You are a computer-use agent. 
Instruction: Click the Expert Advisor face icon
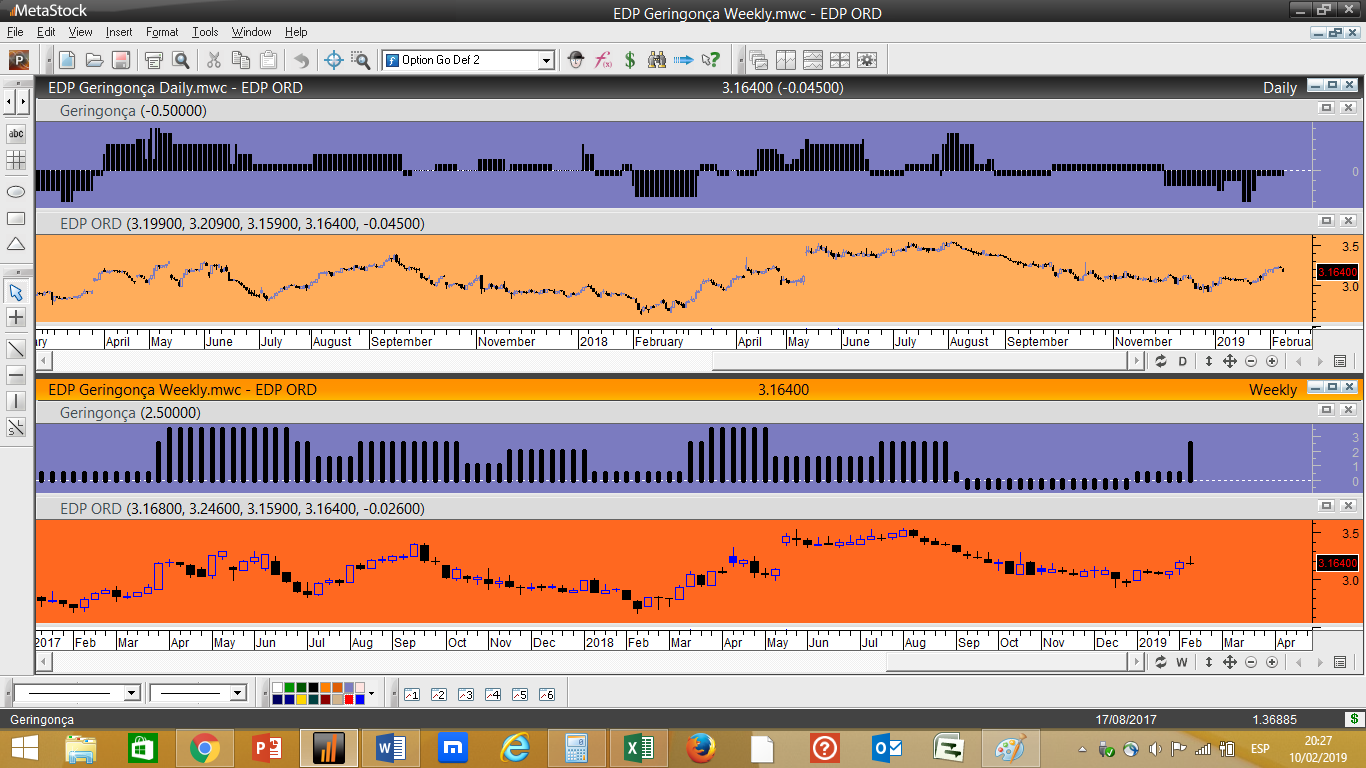[576, 60]
